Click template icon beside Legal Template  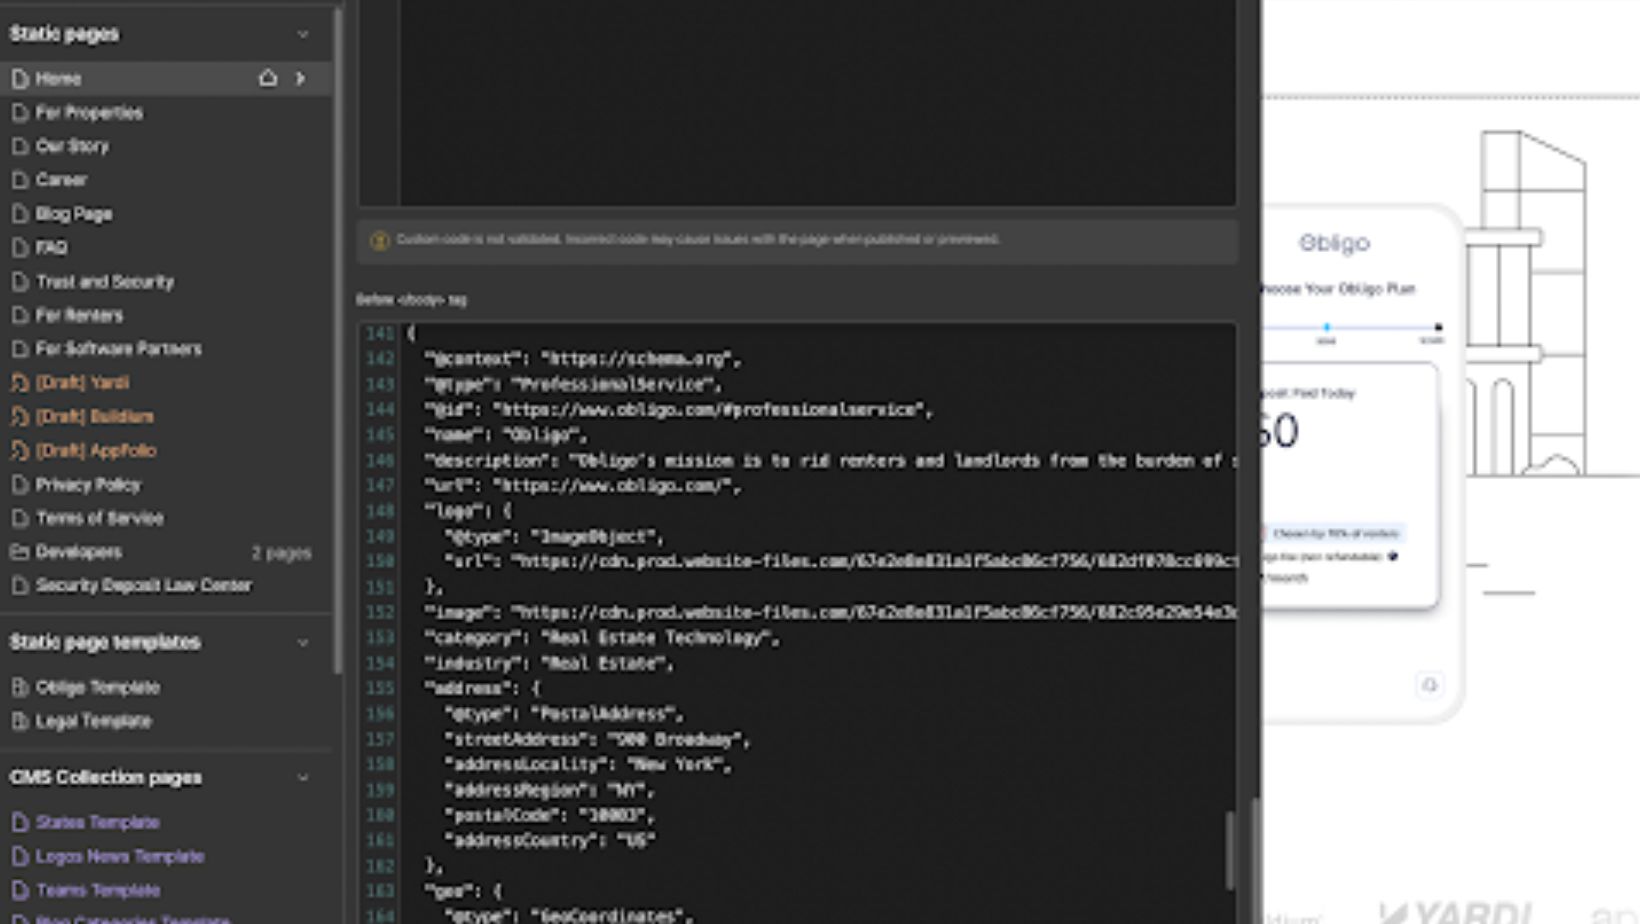point(19,721)
